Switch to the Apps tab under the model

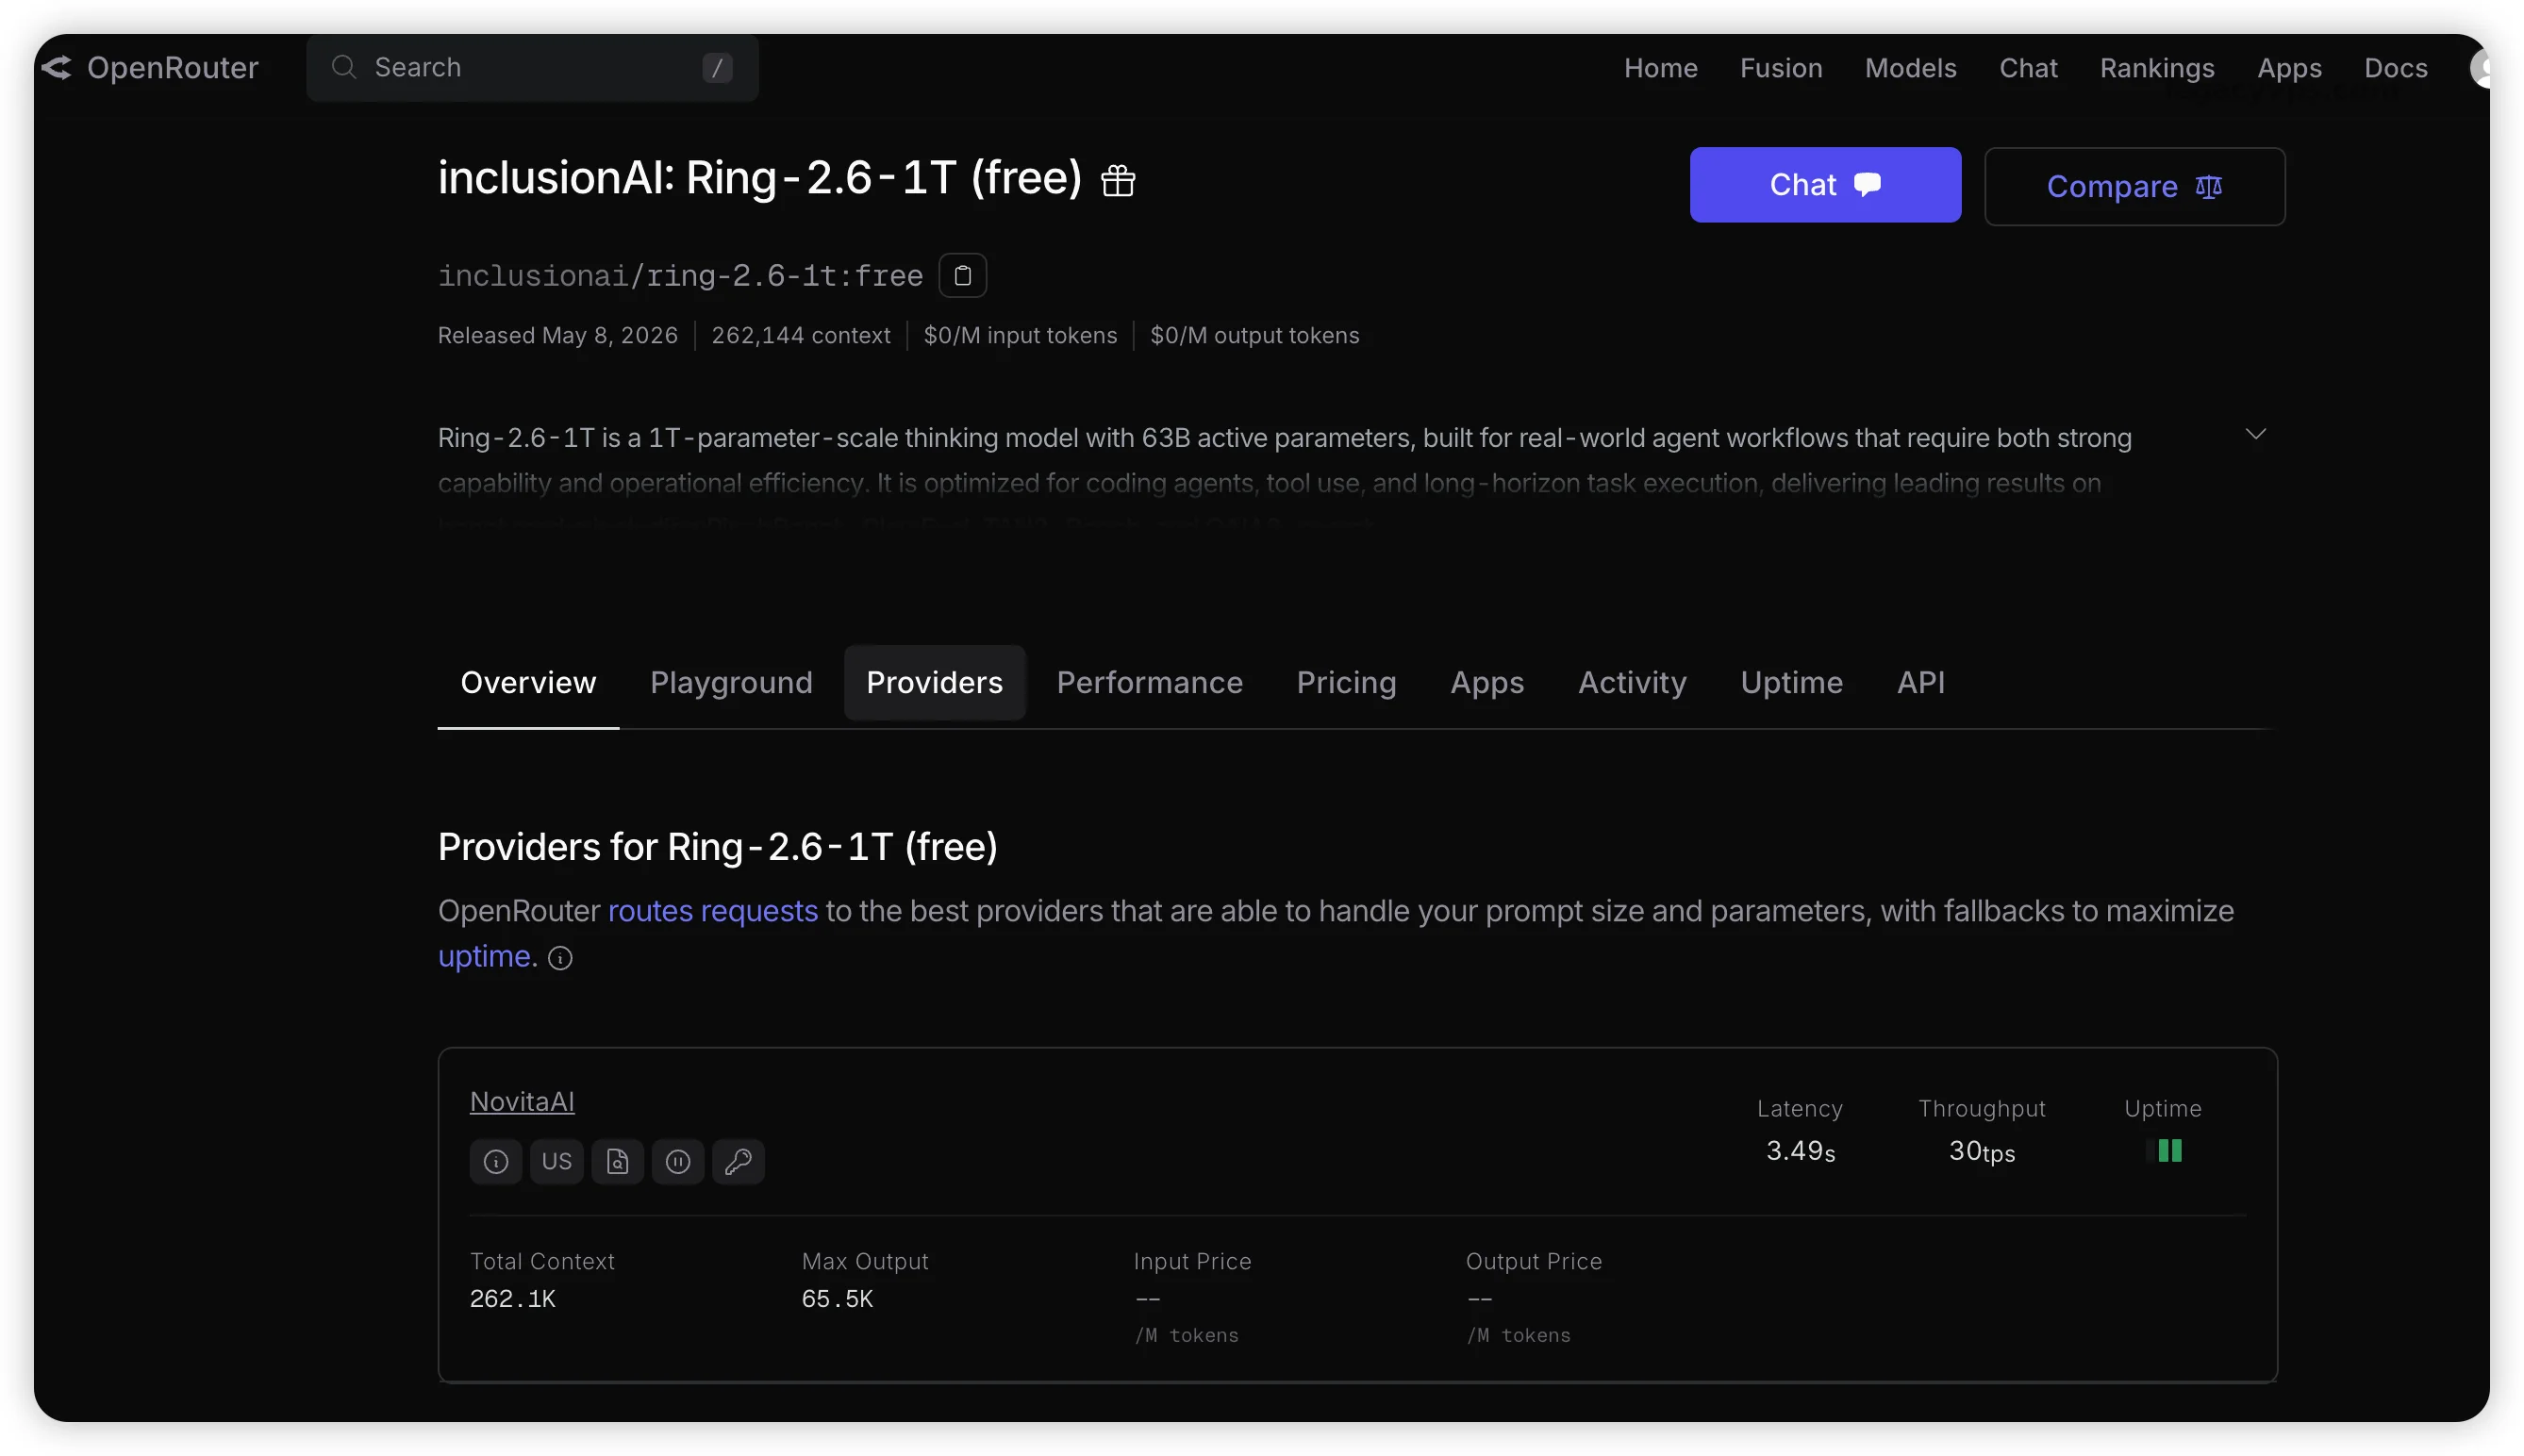1487,682
